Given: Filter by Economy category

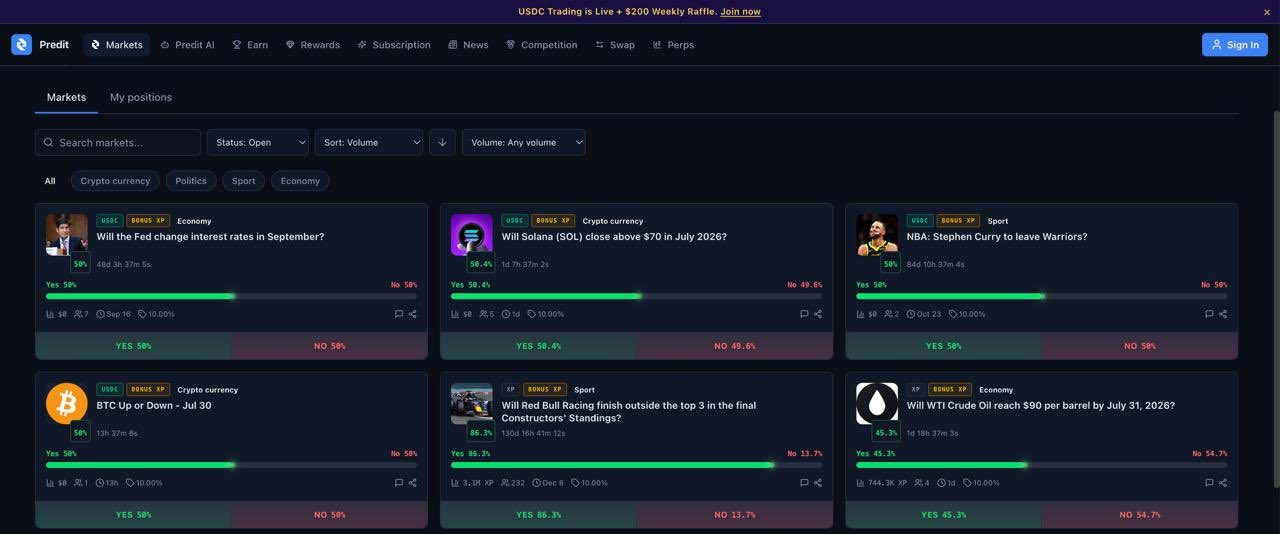Looking at the screenshot, I should click(x=300, y=181).
